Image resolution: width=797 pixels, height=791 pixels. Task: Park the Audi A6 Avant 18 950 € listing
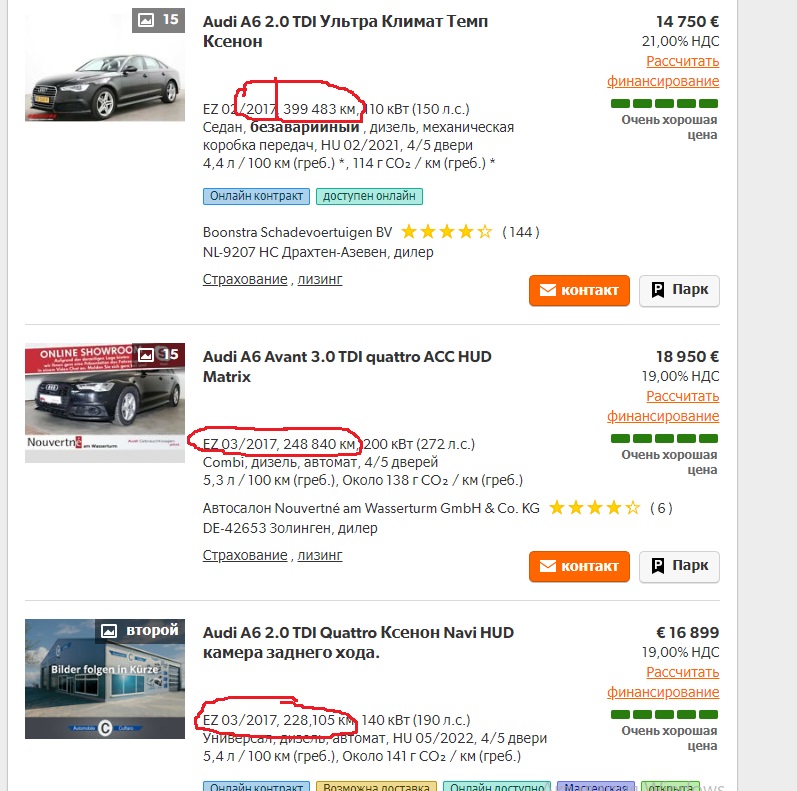click(x=679, y=566)
